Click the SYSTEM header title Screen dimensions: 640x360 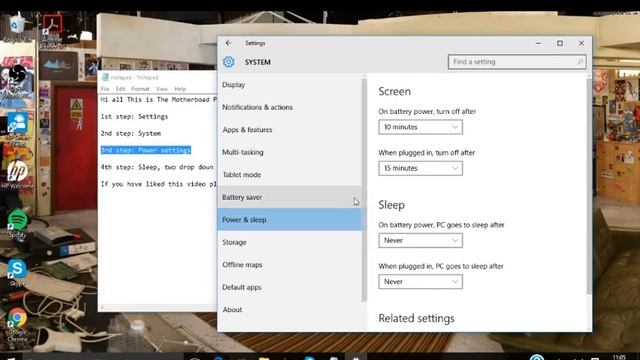[258, 62]
